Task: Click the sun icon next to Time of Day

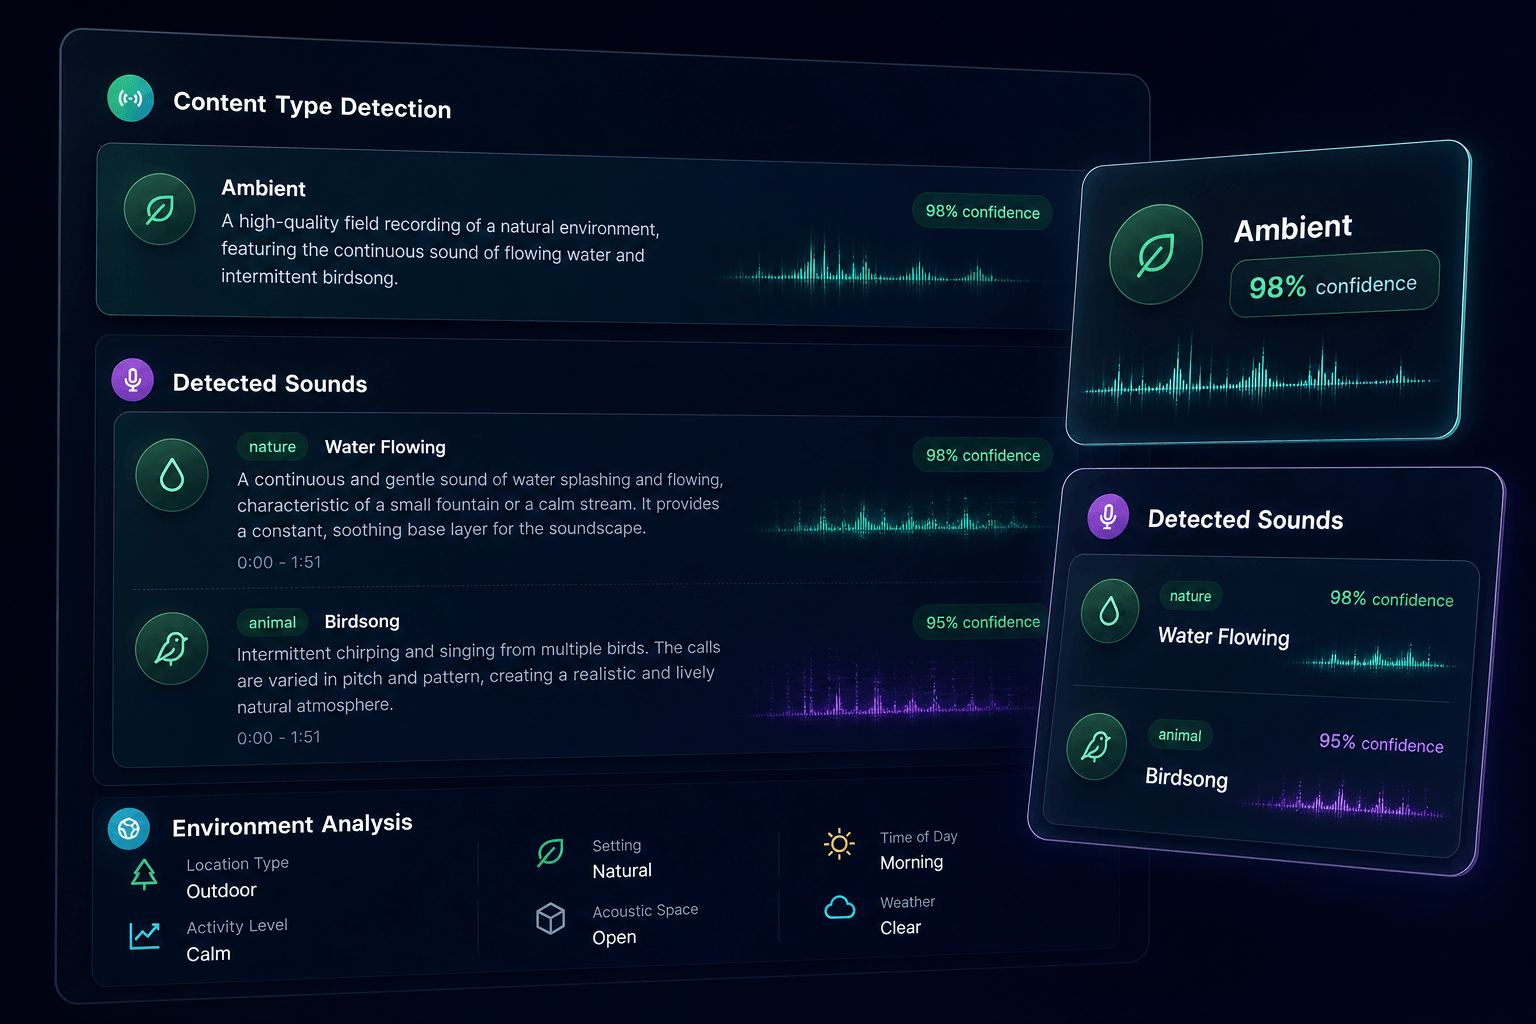Action: (x=839, y=845)
